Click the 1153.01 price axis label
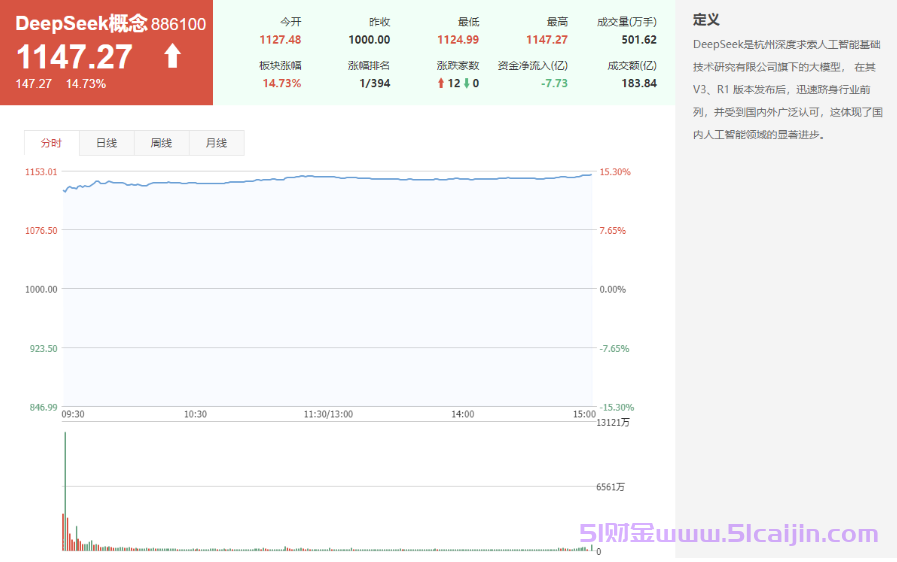 41,172
